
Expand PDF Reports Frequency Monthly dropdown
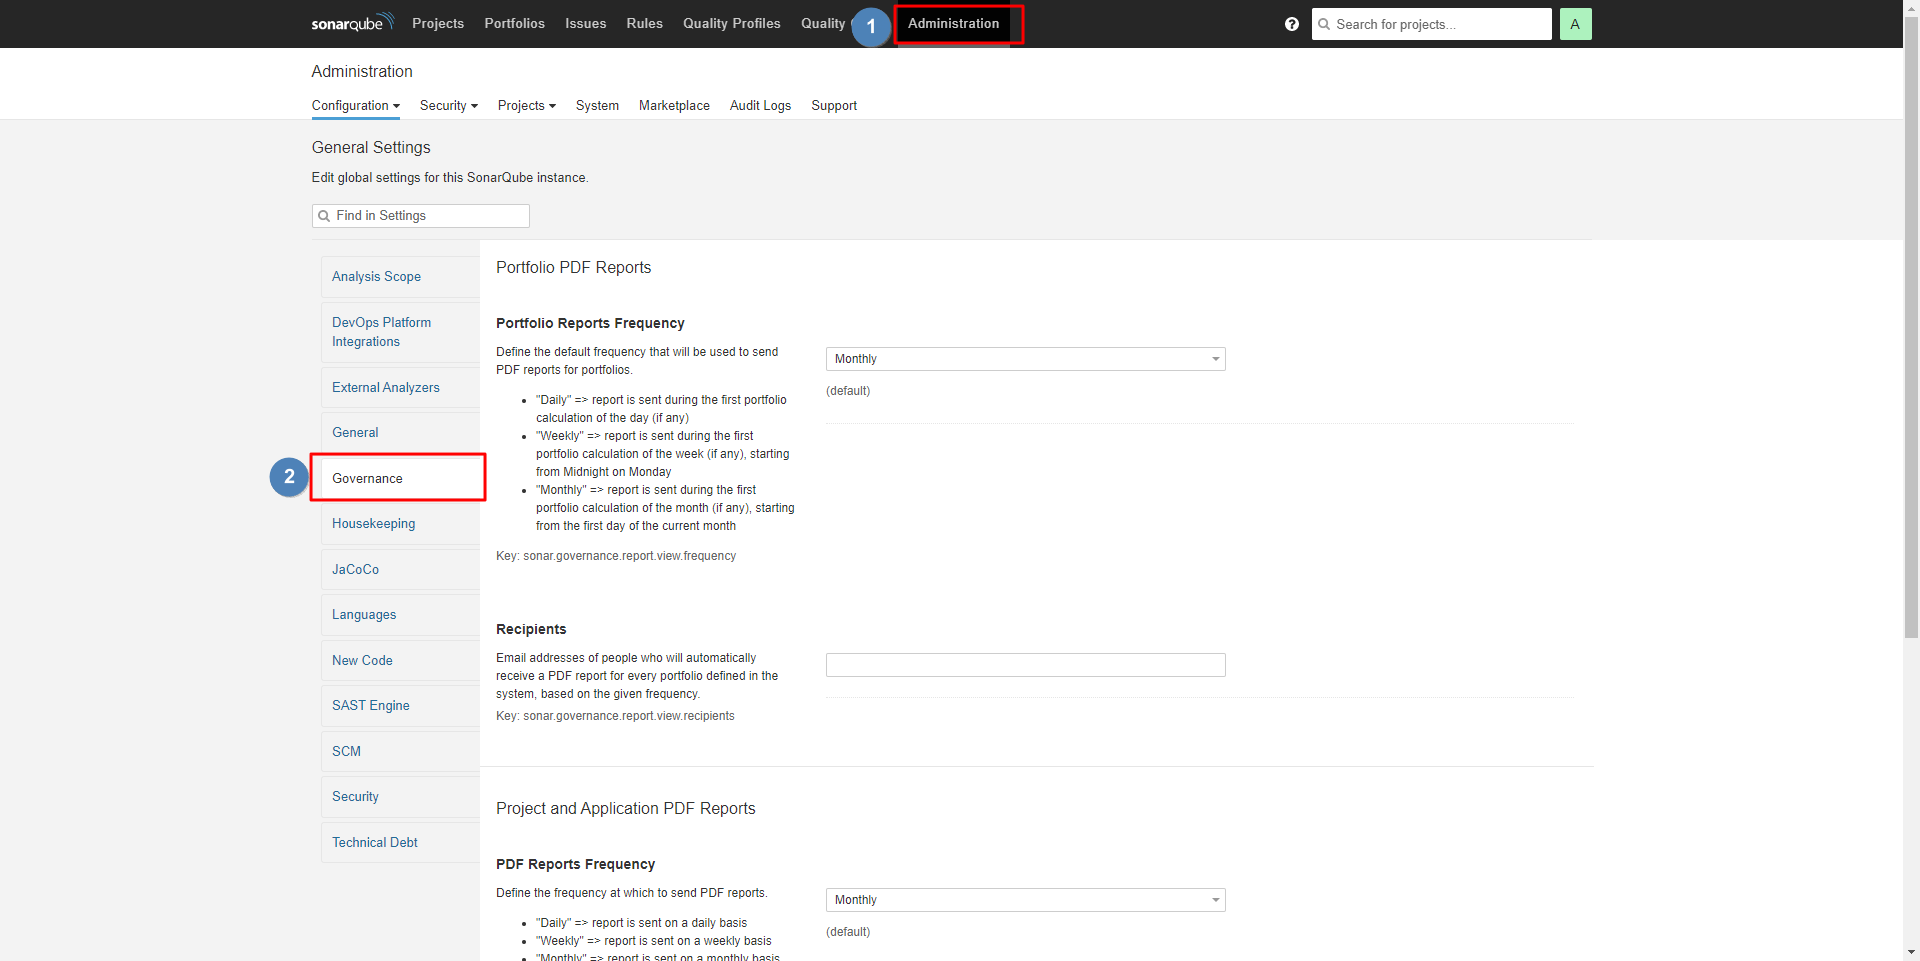click(1025, 900)
